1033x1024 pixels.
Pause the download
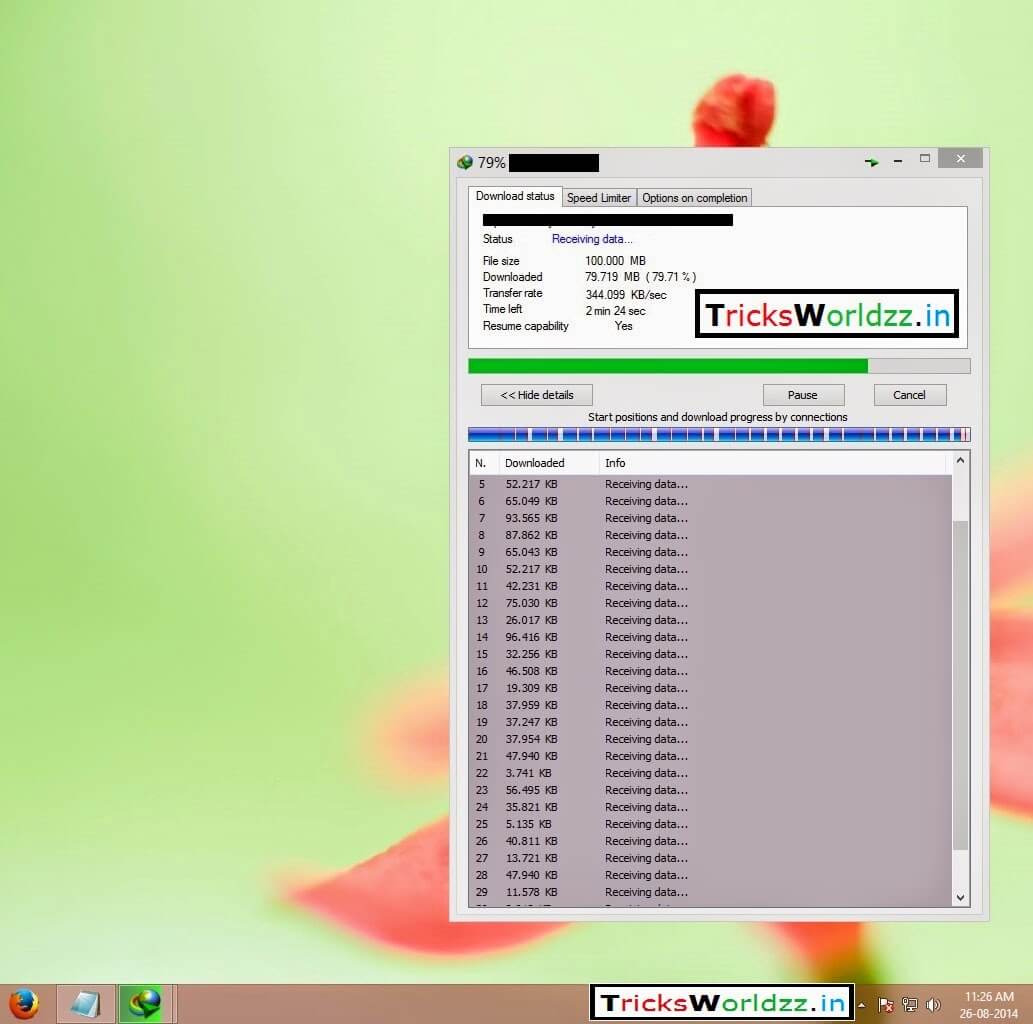(x=803, y=395)
